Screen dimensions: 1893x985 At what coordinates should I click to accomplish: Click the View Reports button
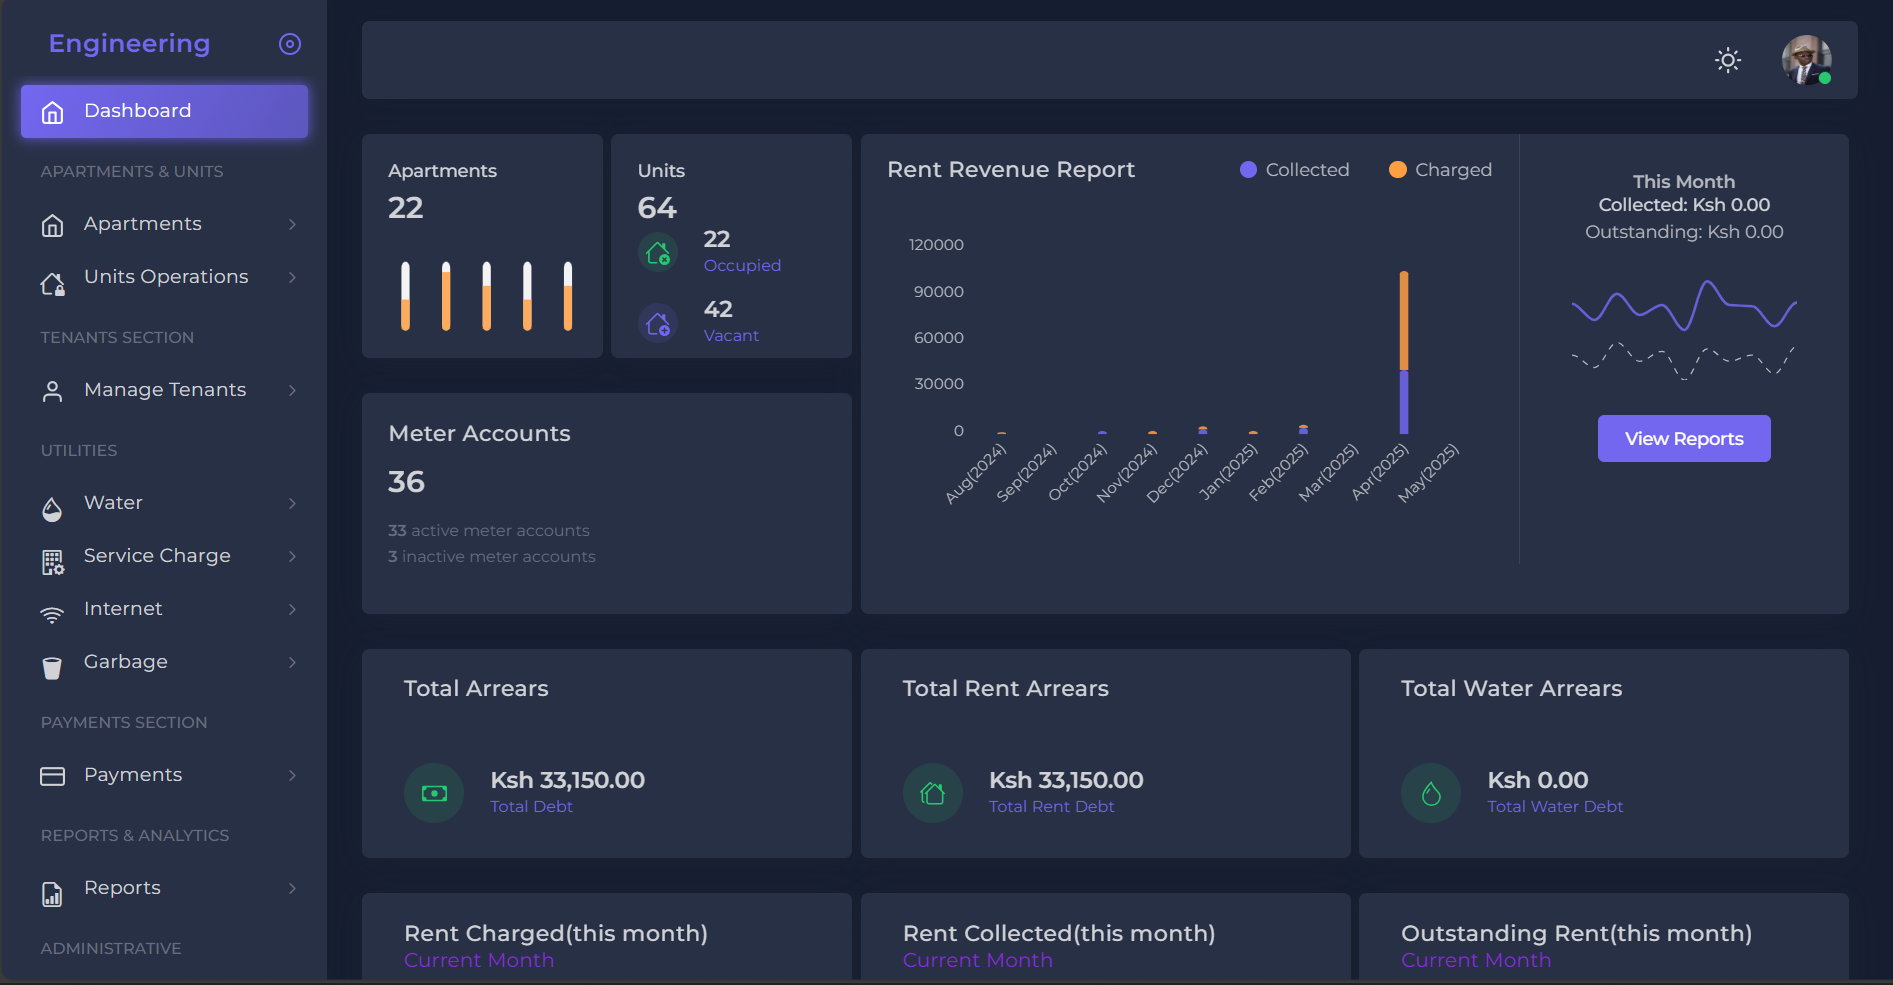(1683, 438)
